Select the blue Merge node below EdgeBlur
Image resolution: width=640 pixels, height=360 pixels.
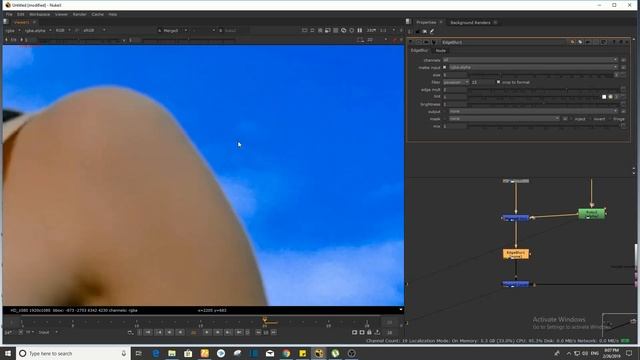pyautogui.click(x=516, y=284)
